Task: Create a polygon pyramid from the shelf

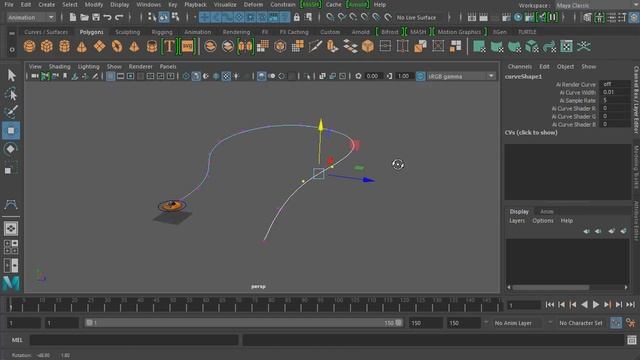Action: coord(134,47)
